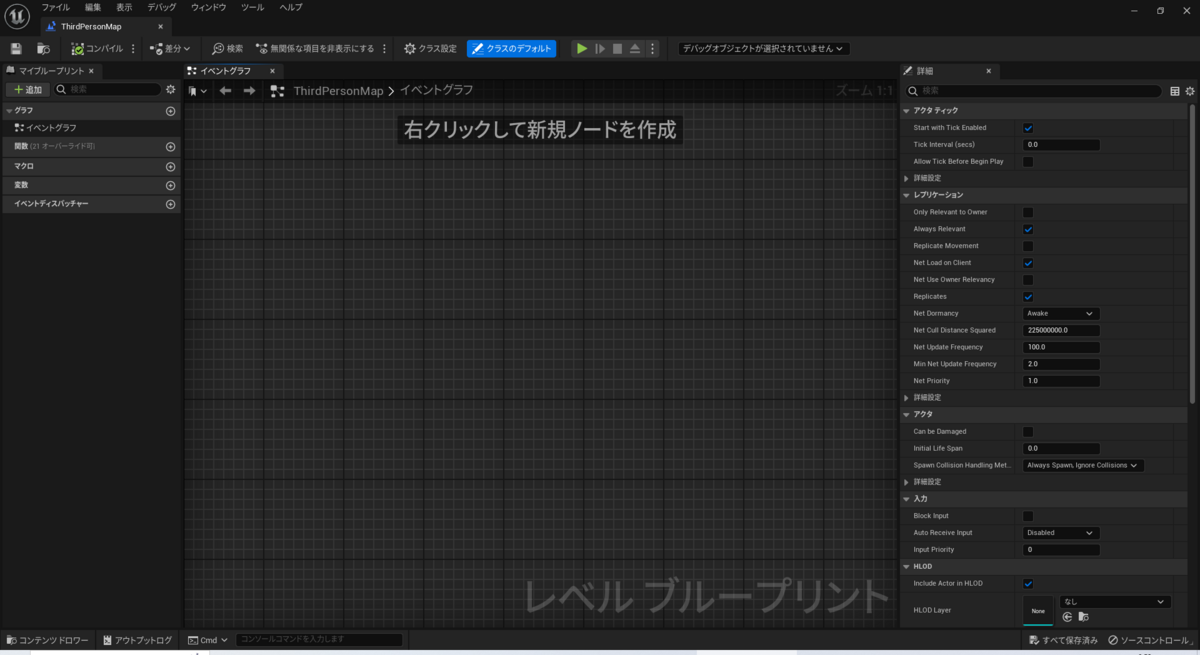Add a new function via 関数 plus icon
The height and width of the screenshot is (655, 1200).
click(x=171, y=147)
